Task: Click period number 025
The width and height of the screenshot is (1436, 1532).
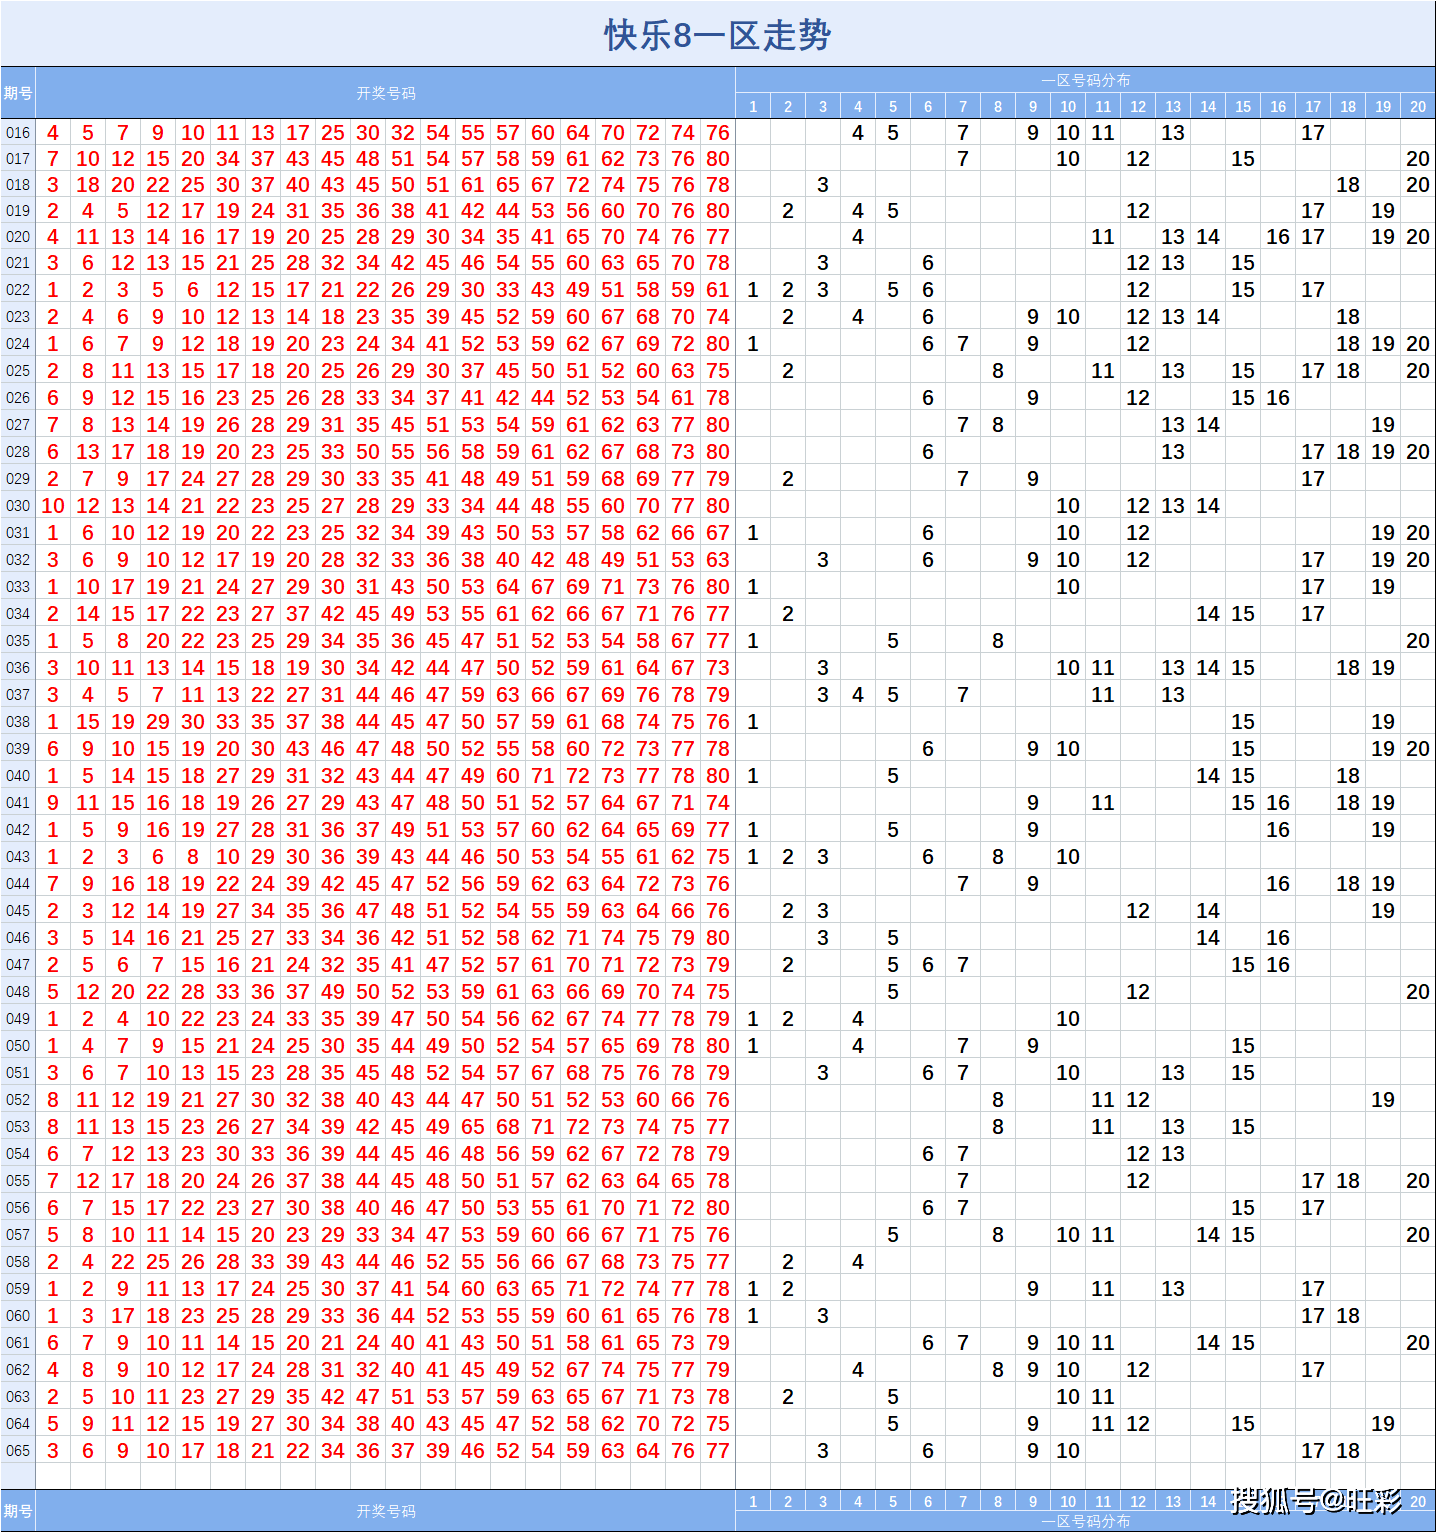Action: tap(18, 371)
